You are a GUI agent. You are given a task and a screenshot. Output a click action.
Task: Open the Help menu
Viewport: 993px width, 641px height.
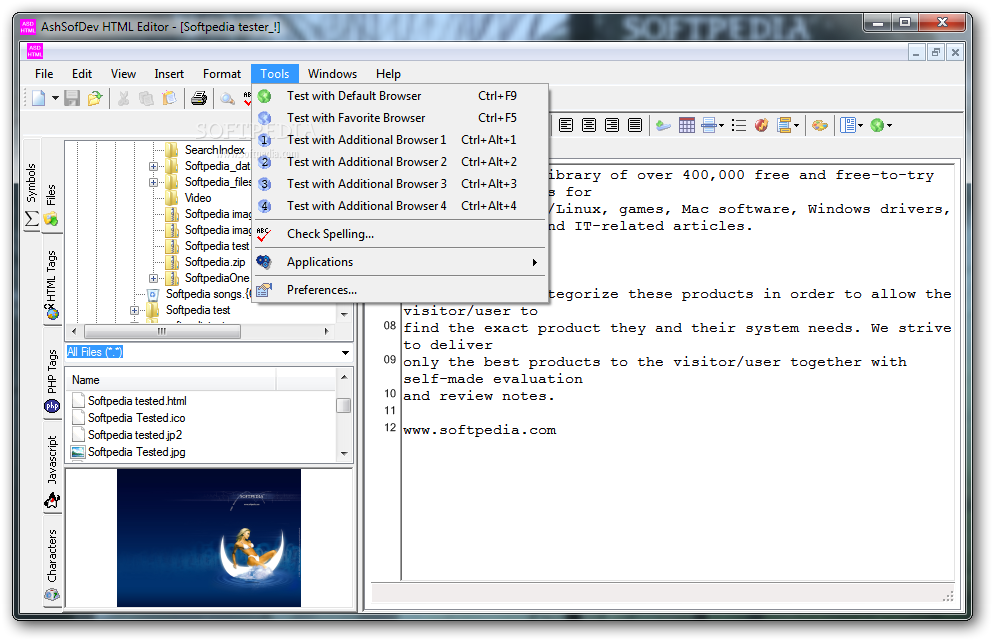pos(388,74)
